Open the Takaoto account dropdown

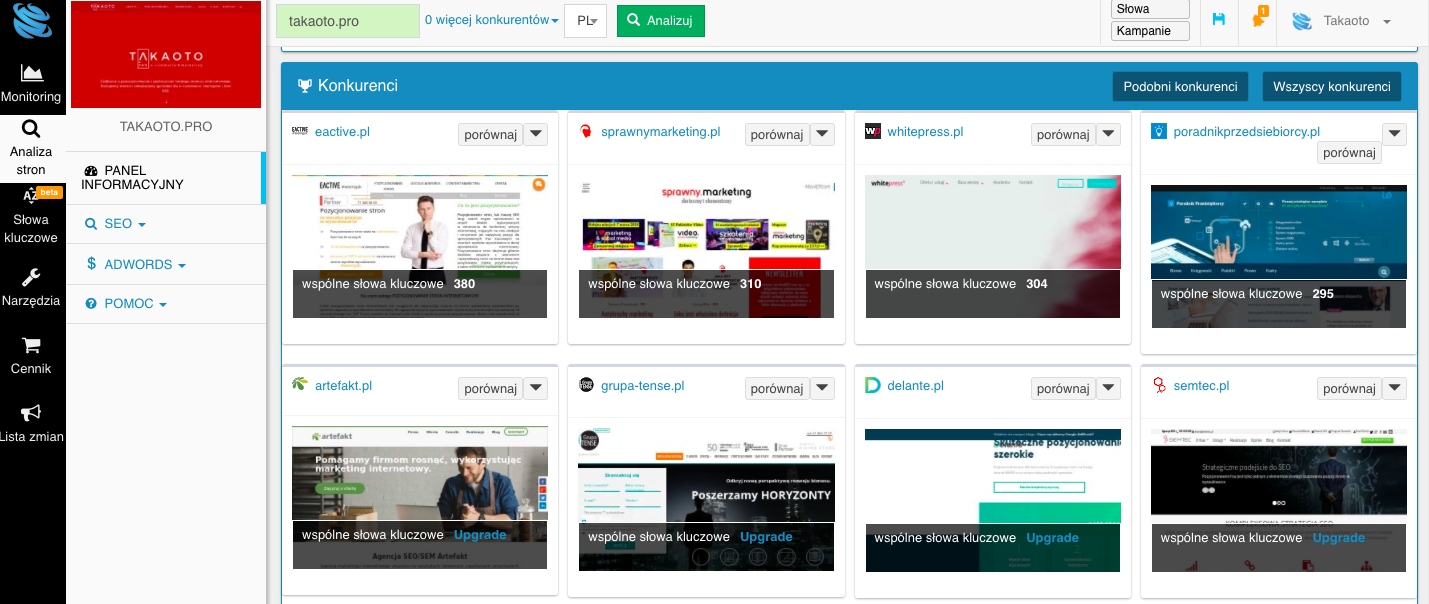(x=1342, y=21)
